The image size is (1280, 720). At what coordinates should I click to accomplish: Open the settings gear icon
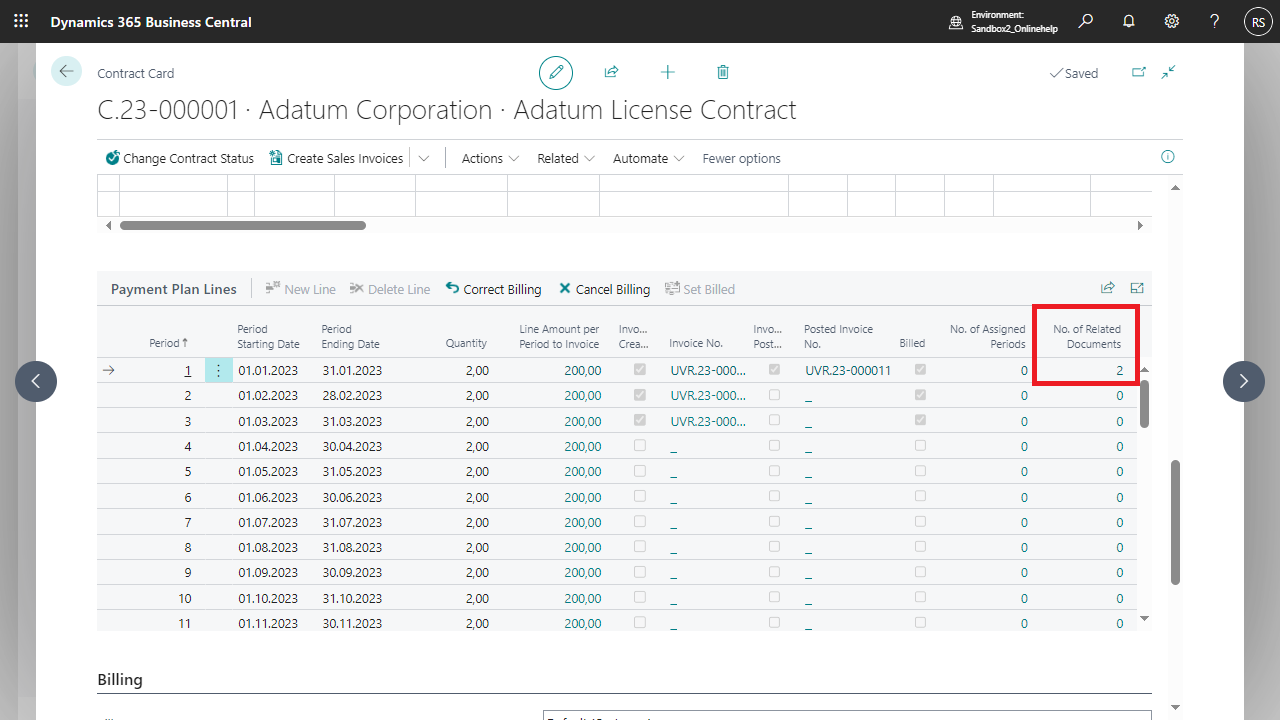click(x=1172, y=21)
